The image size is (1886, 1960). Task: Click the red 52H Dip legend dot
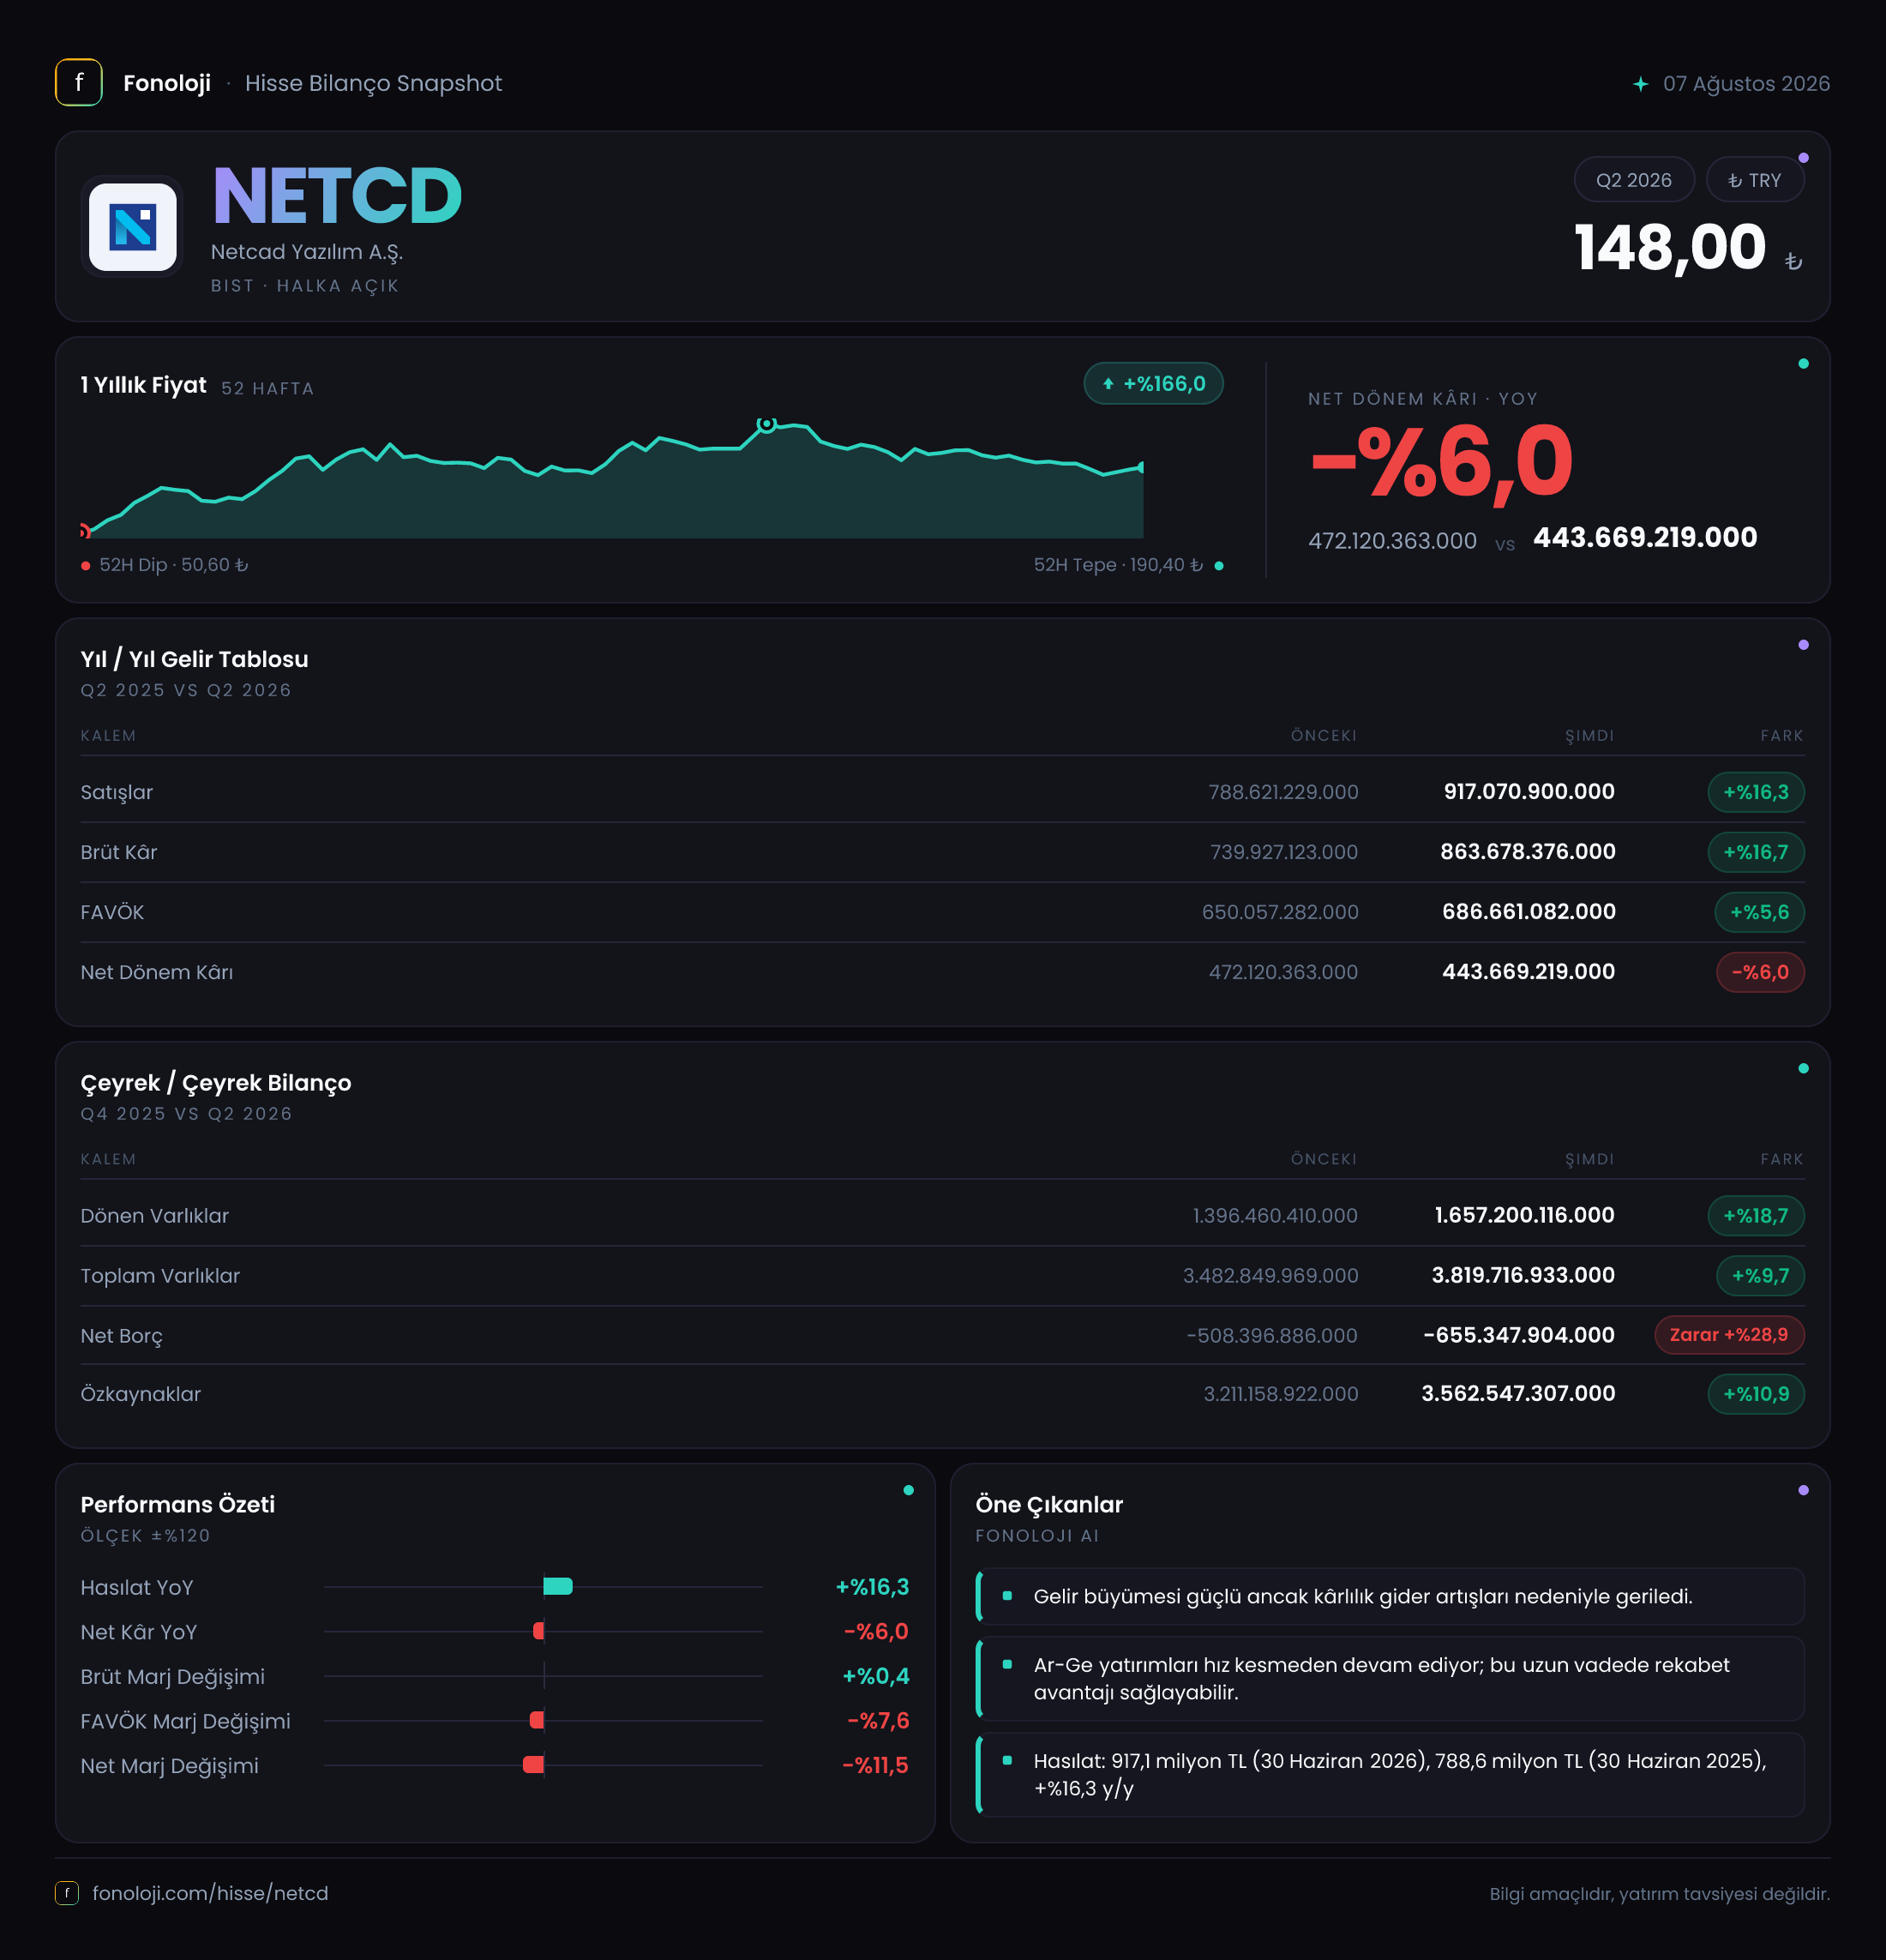click(x=86, y=566)
